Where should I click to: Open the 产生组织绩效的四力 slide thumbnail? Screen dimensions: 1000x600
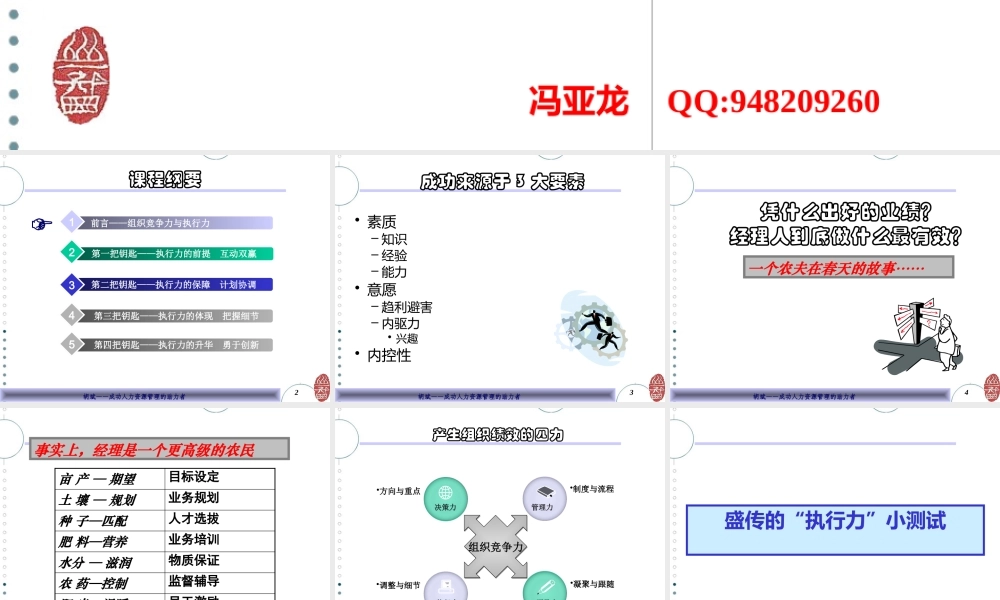(500, 504)
